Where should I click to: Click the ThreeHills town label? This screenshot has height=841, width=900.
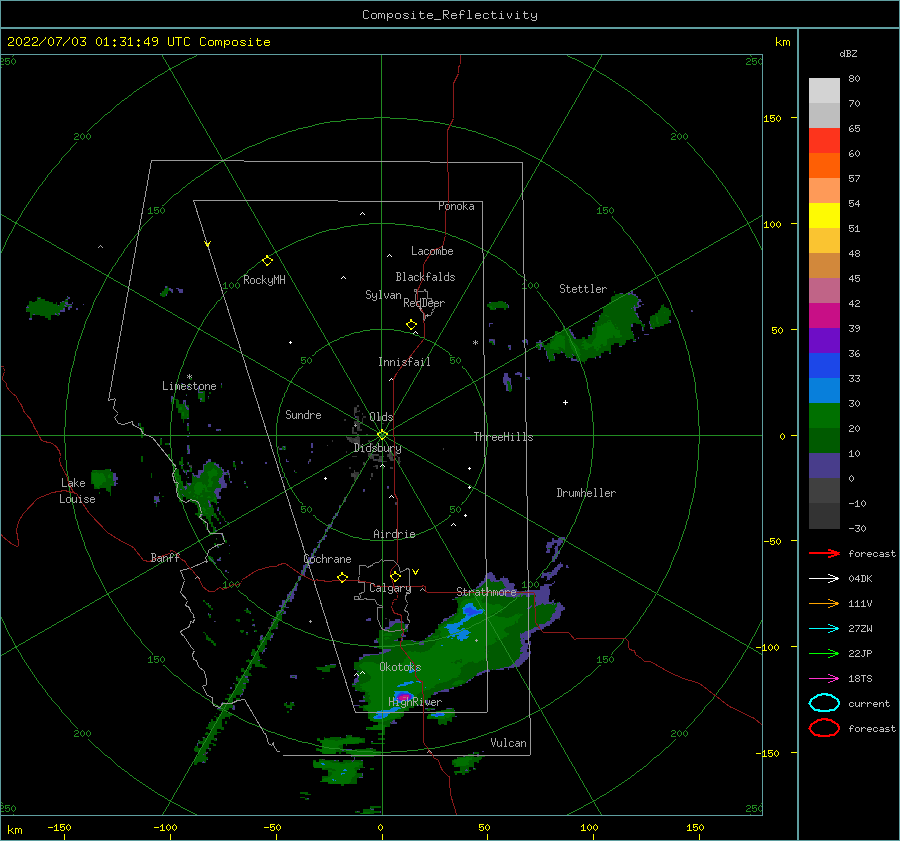coord(503,437)
